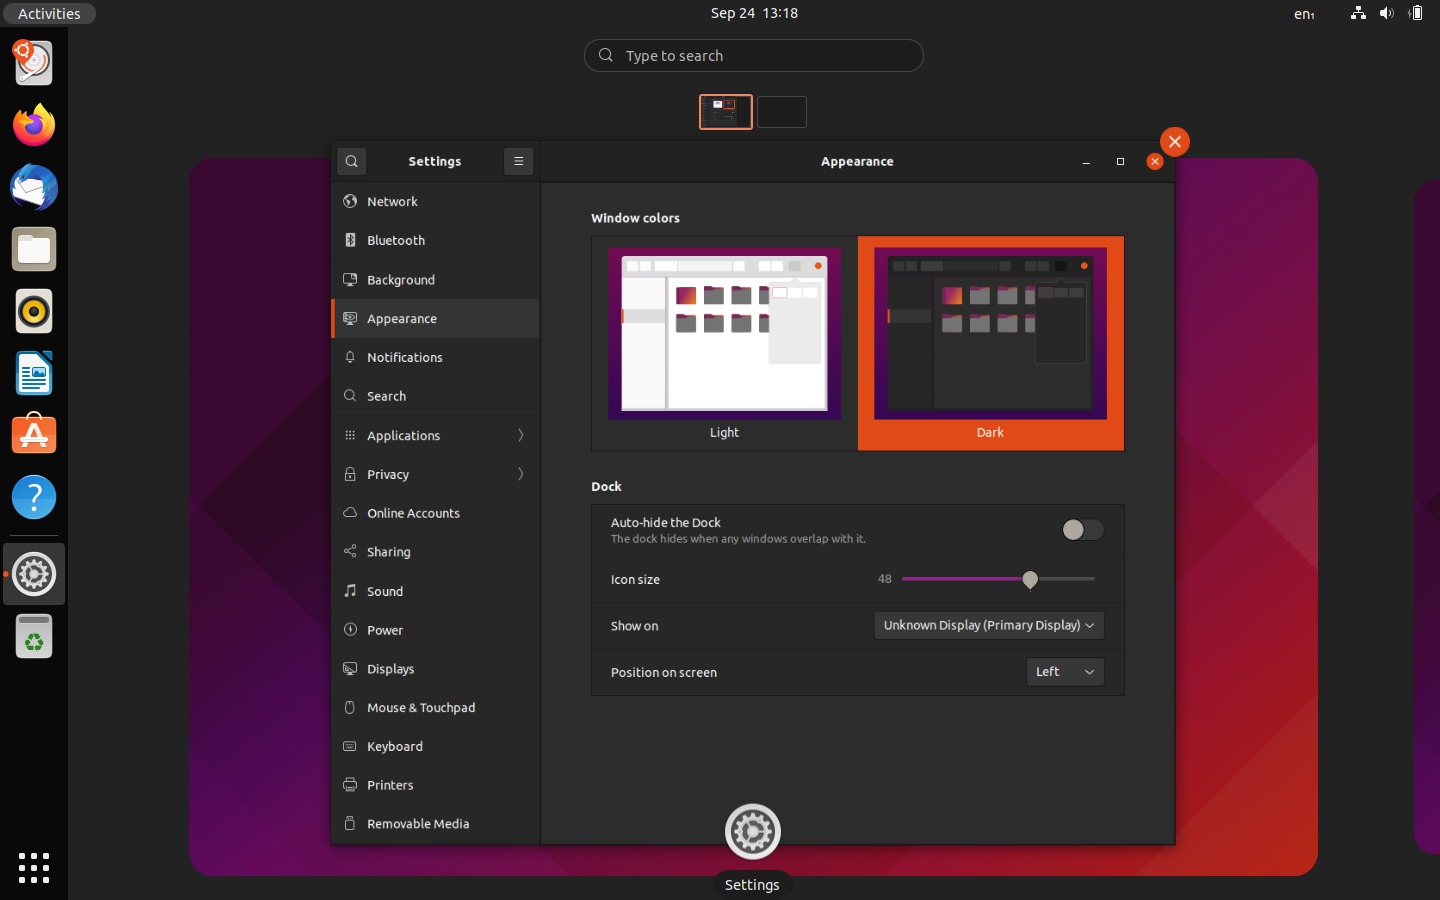Click the Activities button
Image resolution: width=1440 pixels, height=900 pixels.
click(49, 13)
